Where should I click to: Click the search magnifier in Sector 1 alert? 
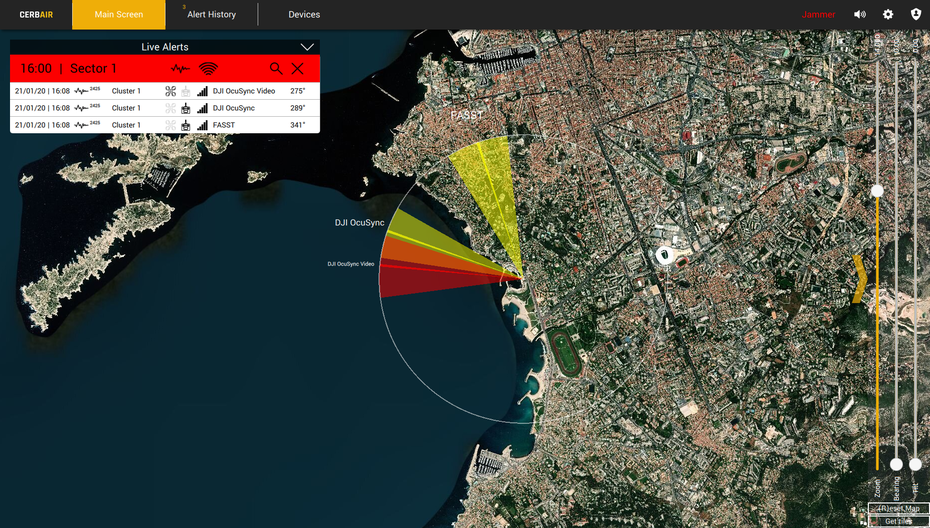point(276,68)
